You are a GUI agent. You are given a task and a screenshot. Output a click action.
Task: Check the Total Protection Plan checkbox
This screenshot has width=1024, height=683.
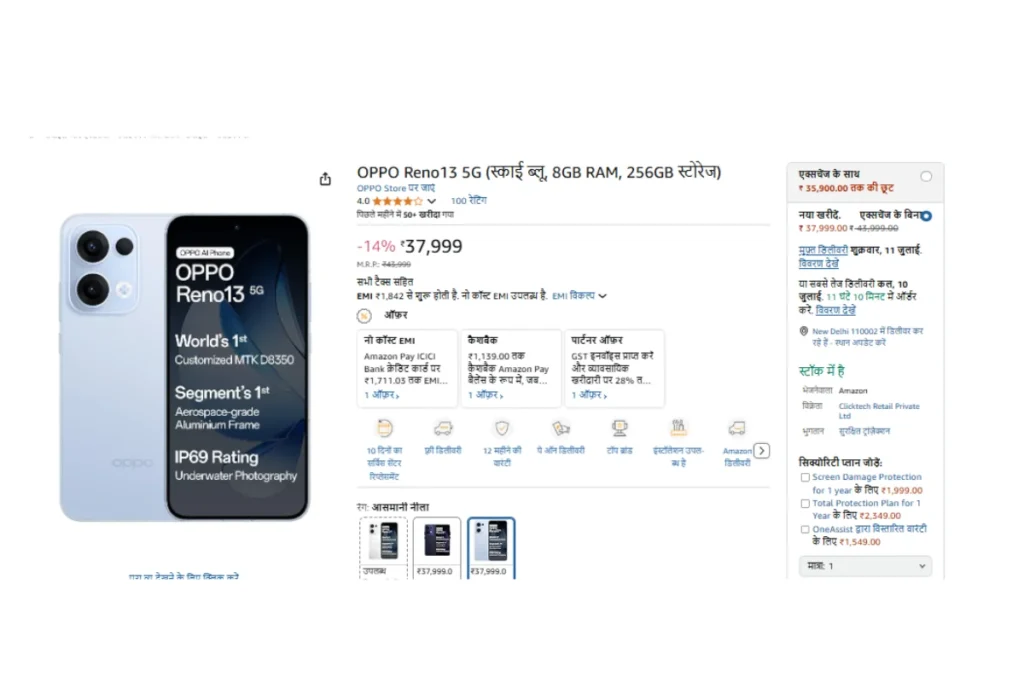tap(805, 504)
